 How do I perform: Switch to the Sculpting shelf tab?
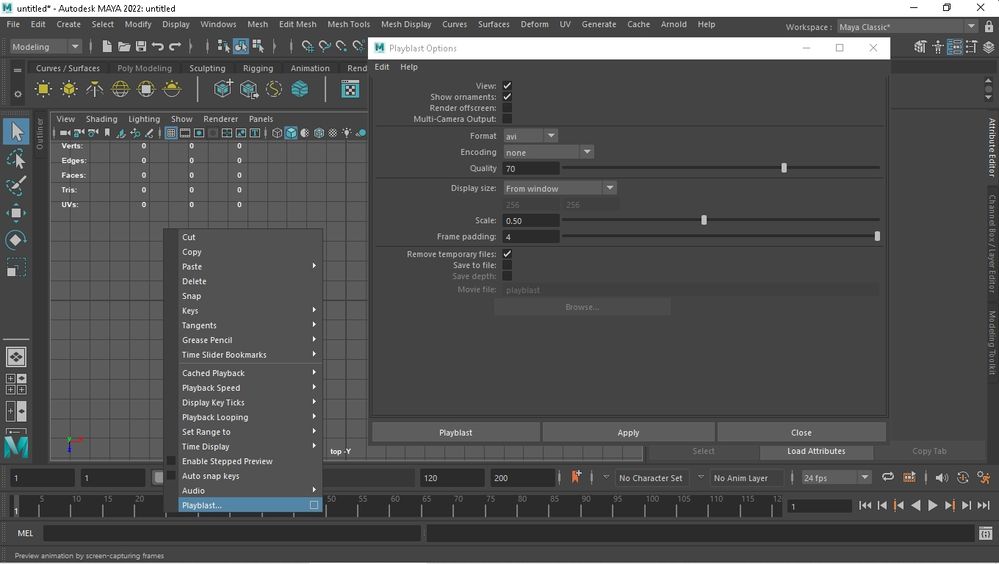point(207,68)
